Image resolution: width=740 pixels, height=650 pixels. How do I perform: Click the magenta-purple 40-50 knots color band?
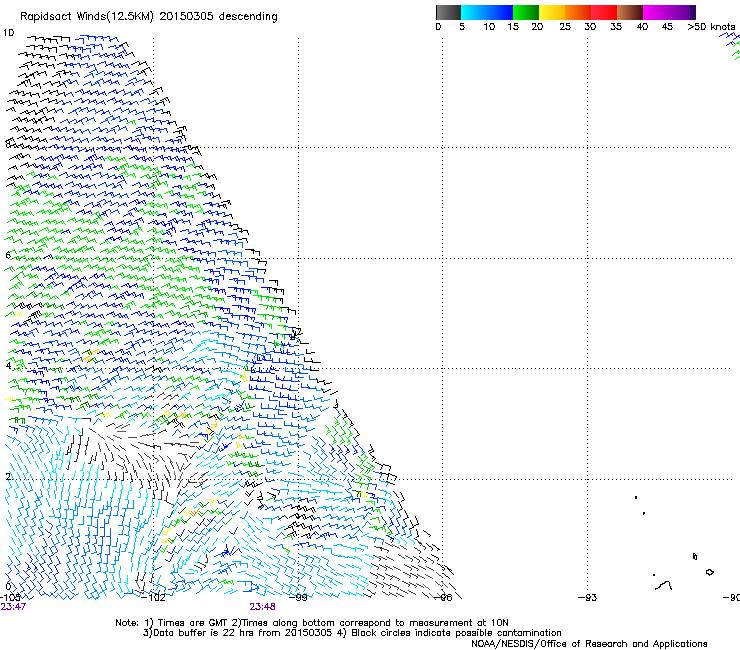pos(669,12)
